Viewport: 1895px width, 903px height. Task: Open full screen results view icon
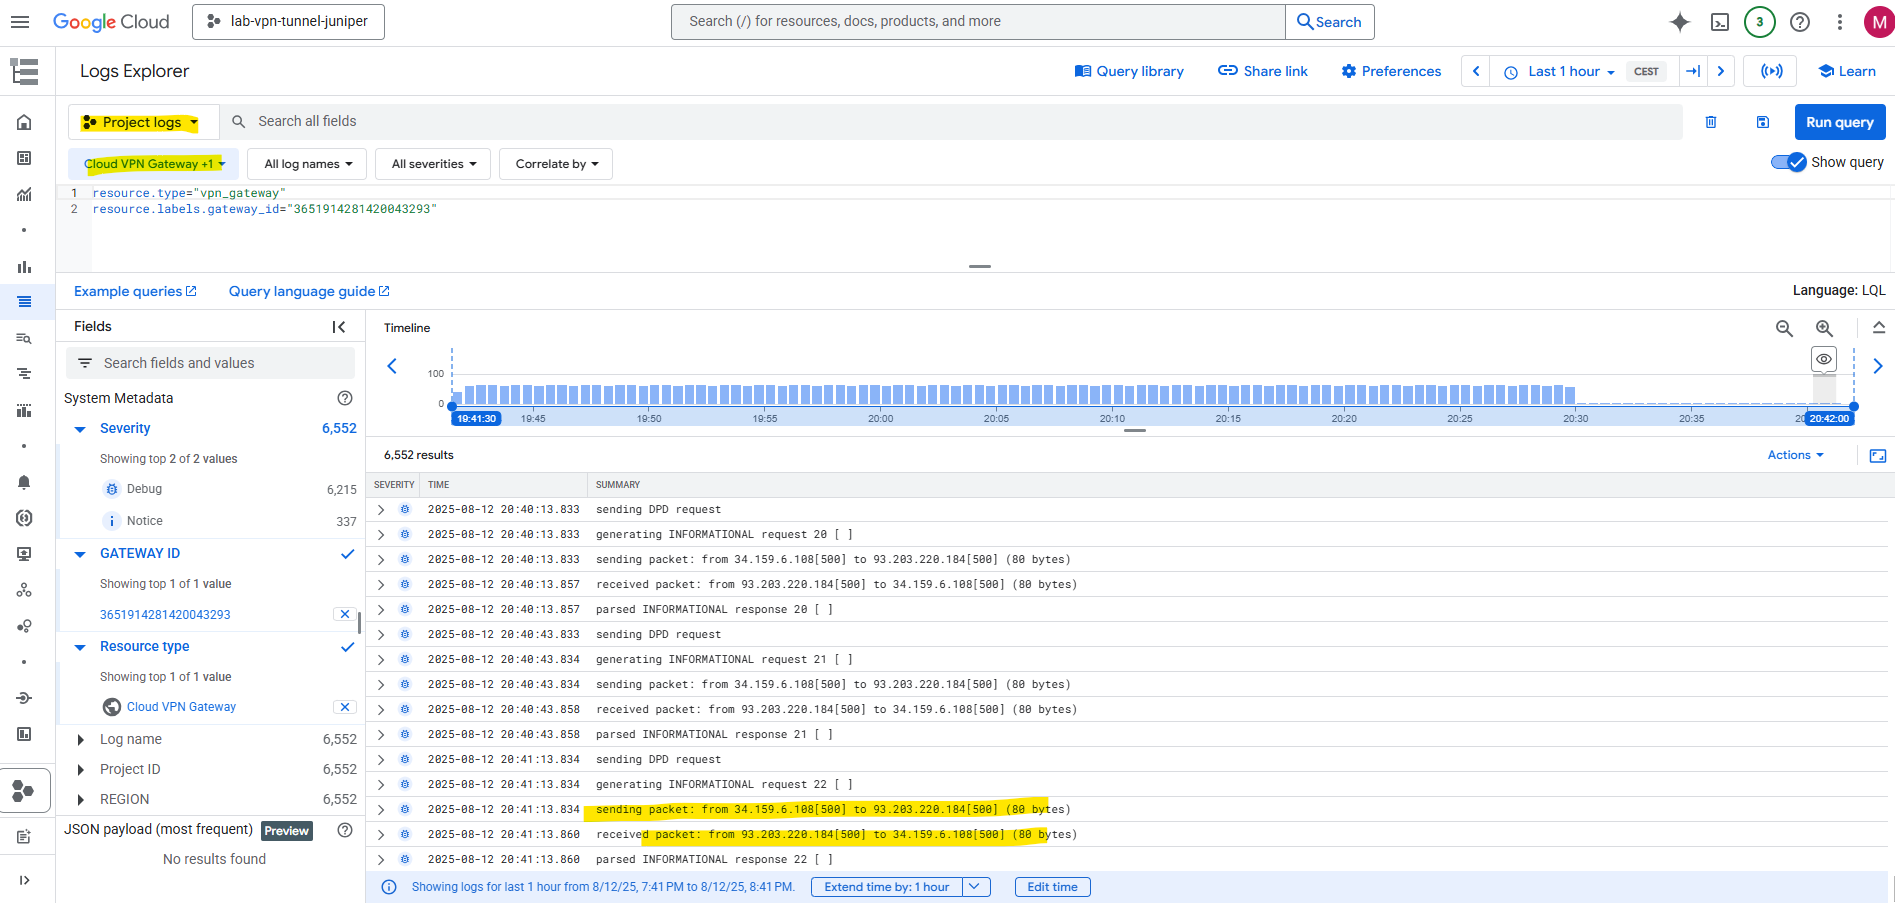[1878, 456]
